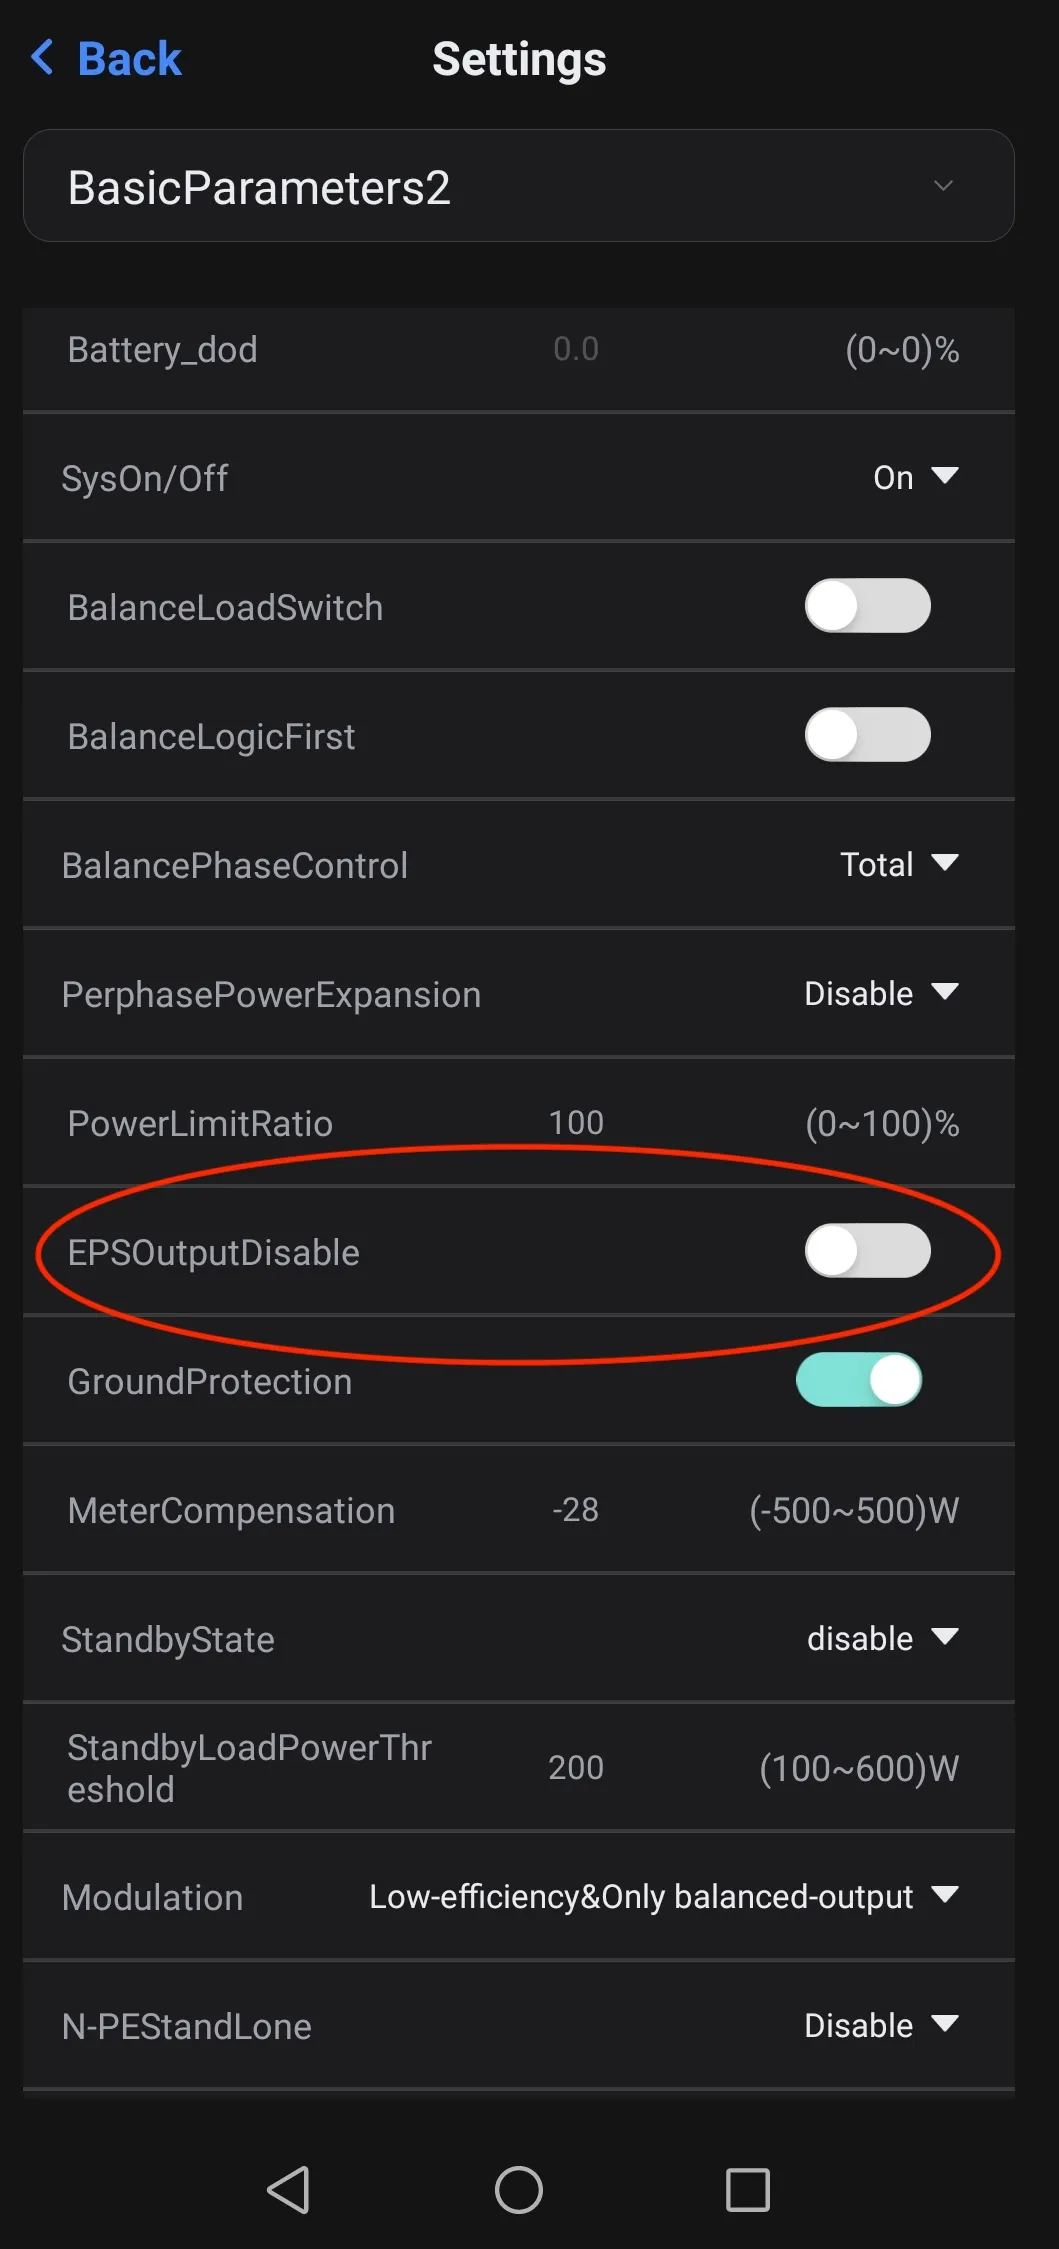Toggle the BalanceLoadSwitch switch
Image resolution: width=1059 pixels, height=2249 pixels.
coord(867,606)
